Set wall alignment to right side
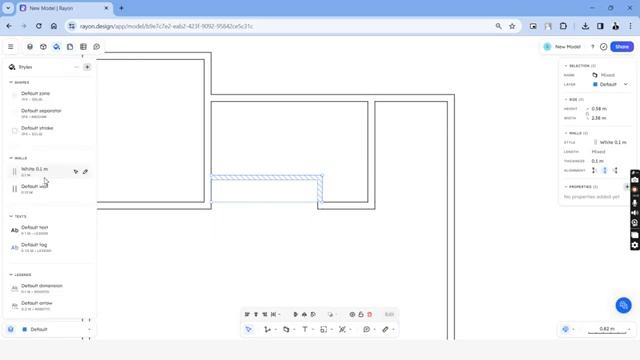 pos(615,171)
